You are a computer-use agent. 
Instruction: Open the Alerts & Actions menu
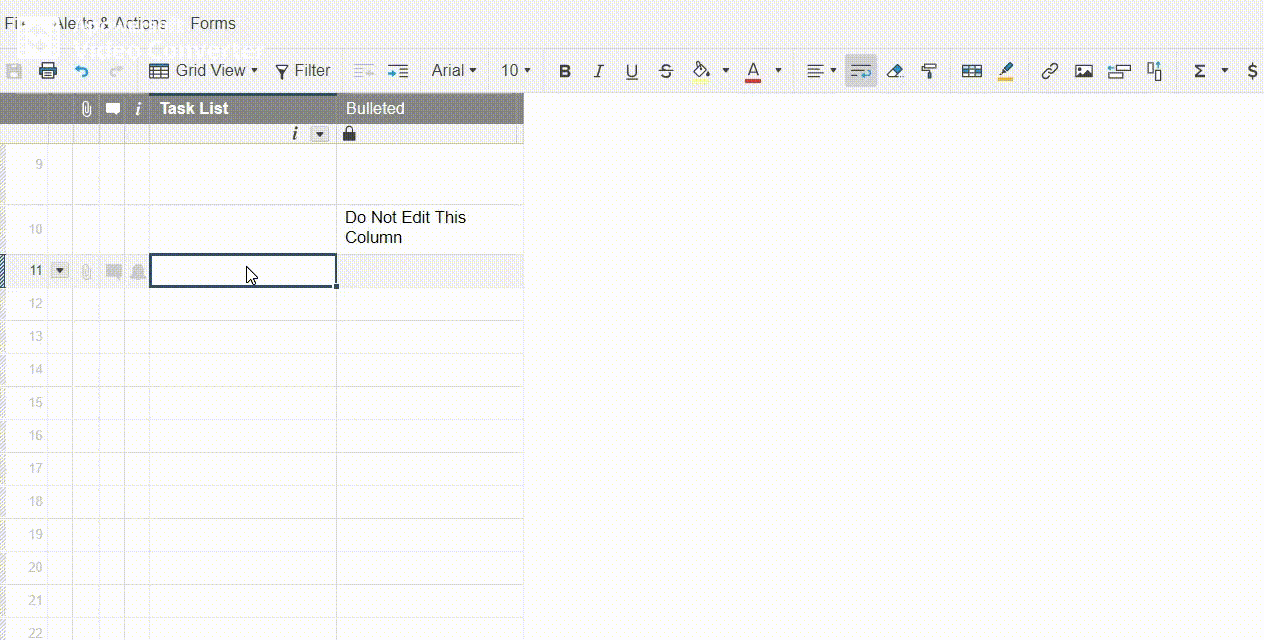pyautogui.click(x=110, y=23)
